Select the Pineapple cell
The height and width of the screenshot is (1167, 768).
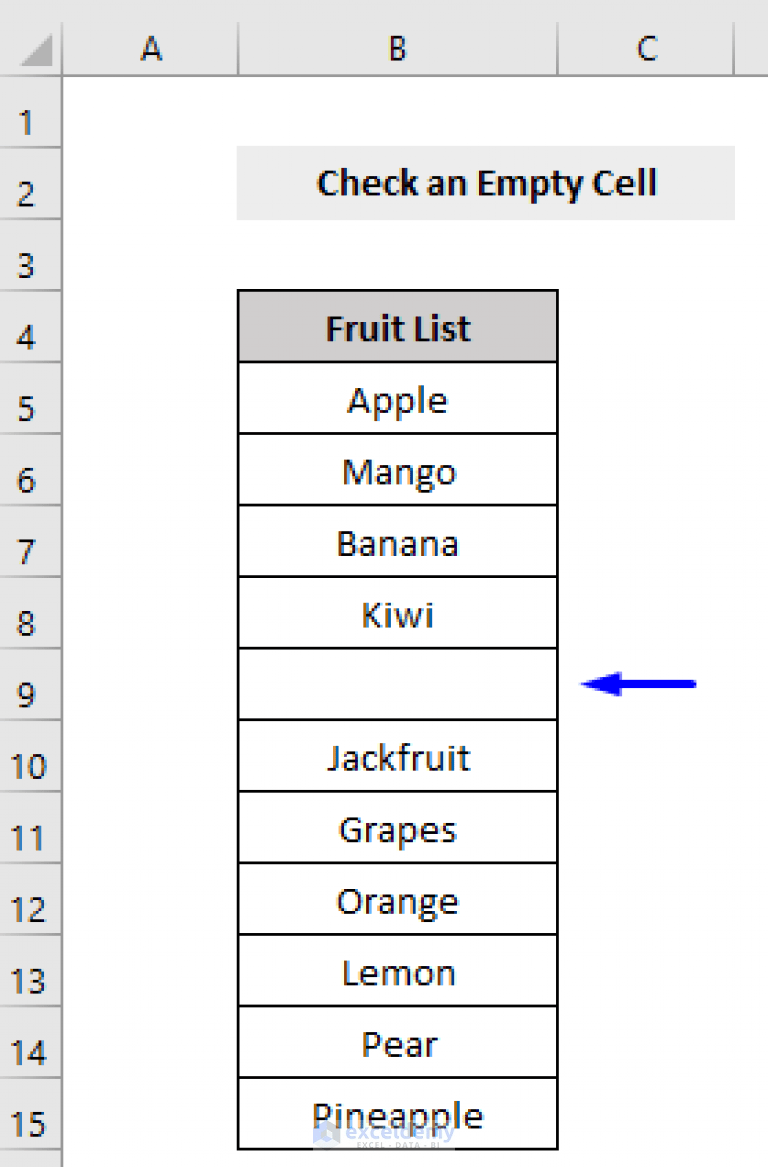[397, 1114]
